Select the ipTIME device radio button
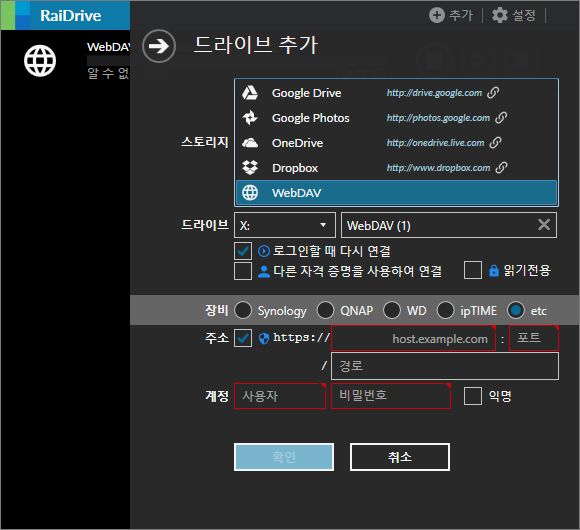 pyautogui.click(x=445, y=310)
